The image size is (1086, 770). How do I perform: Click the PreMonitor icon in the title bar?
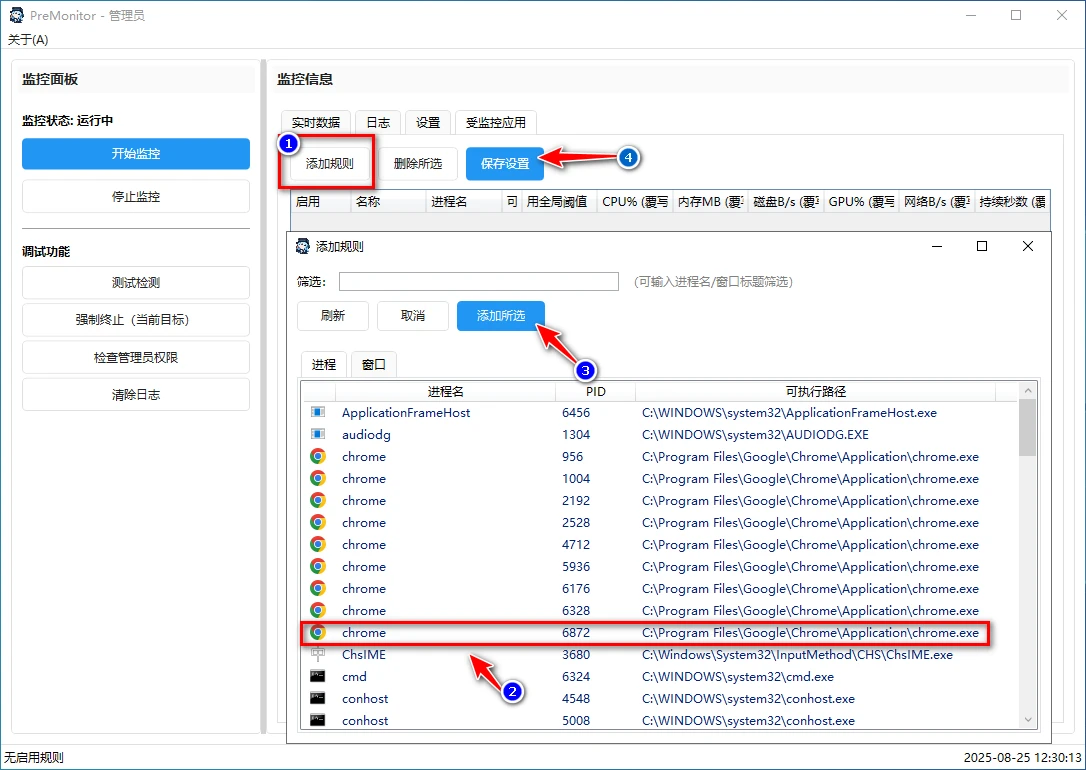15,15
